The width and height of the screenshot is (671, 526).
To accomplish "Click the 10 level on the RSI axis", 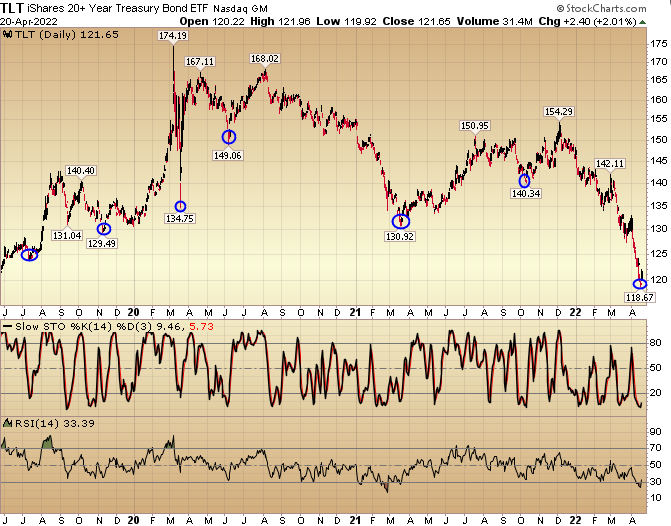I will [656, 498].
